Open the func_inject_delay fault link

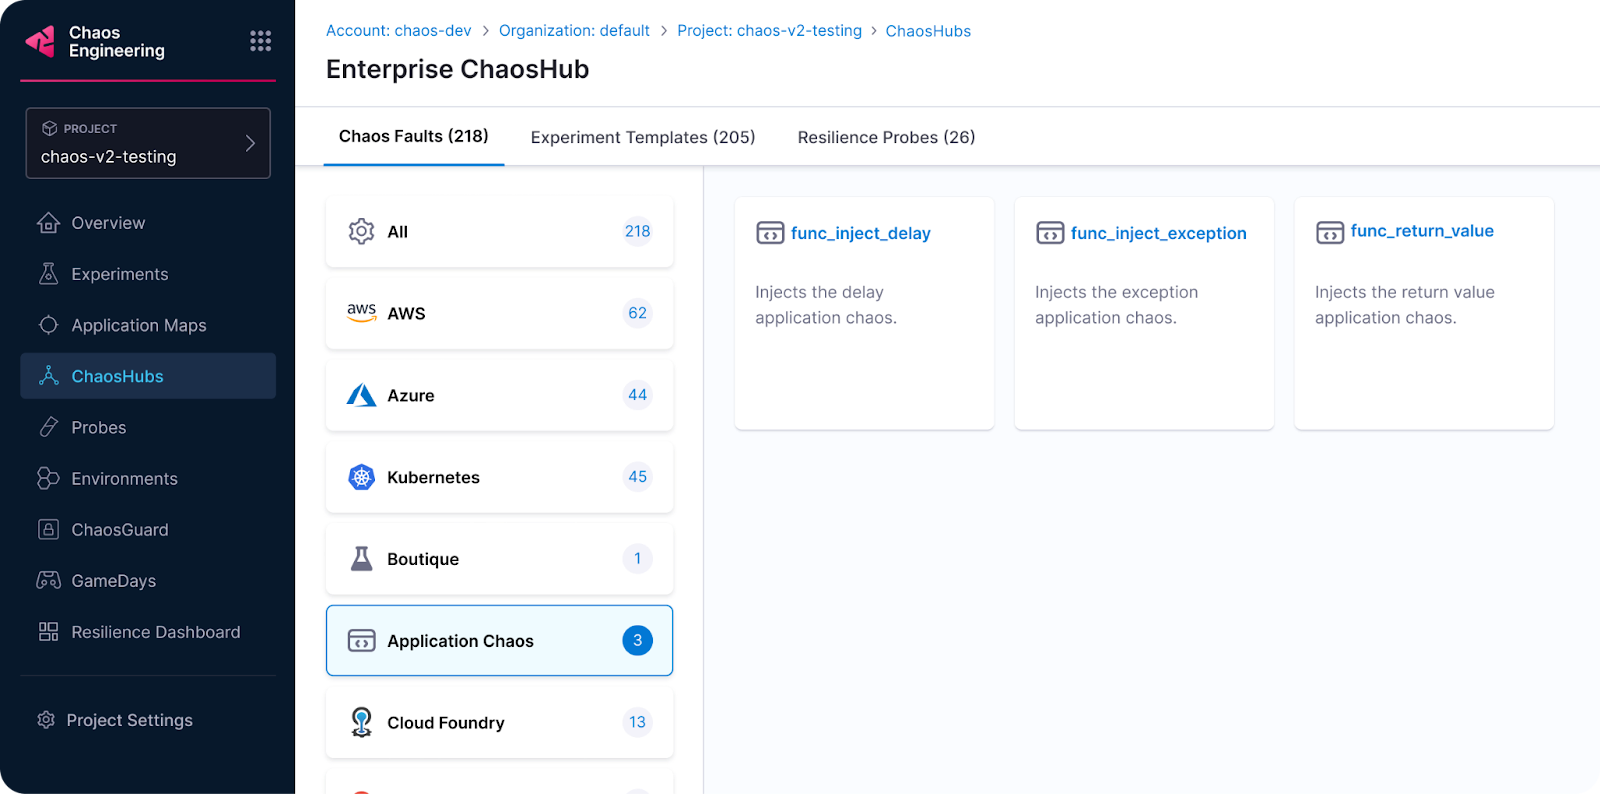tap(861, 233)
